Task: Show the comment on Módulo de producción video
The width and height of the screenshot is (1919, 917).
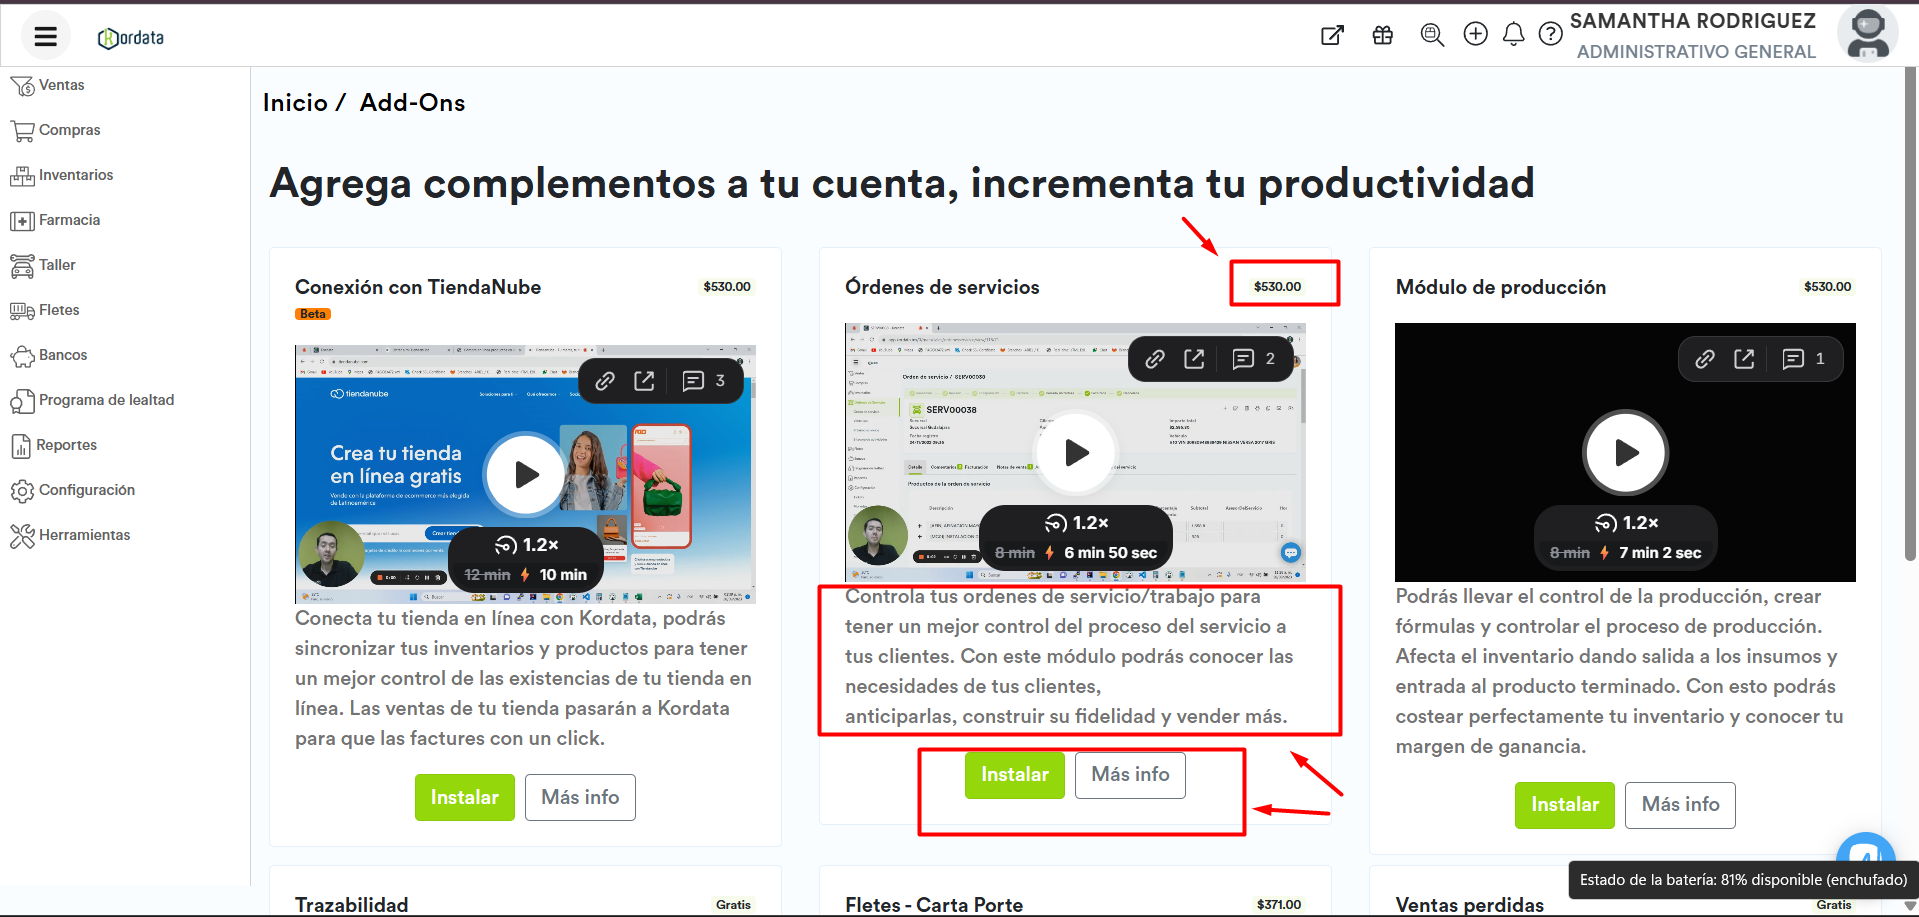Action: coord(1804,359)
